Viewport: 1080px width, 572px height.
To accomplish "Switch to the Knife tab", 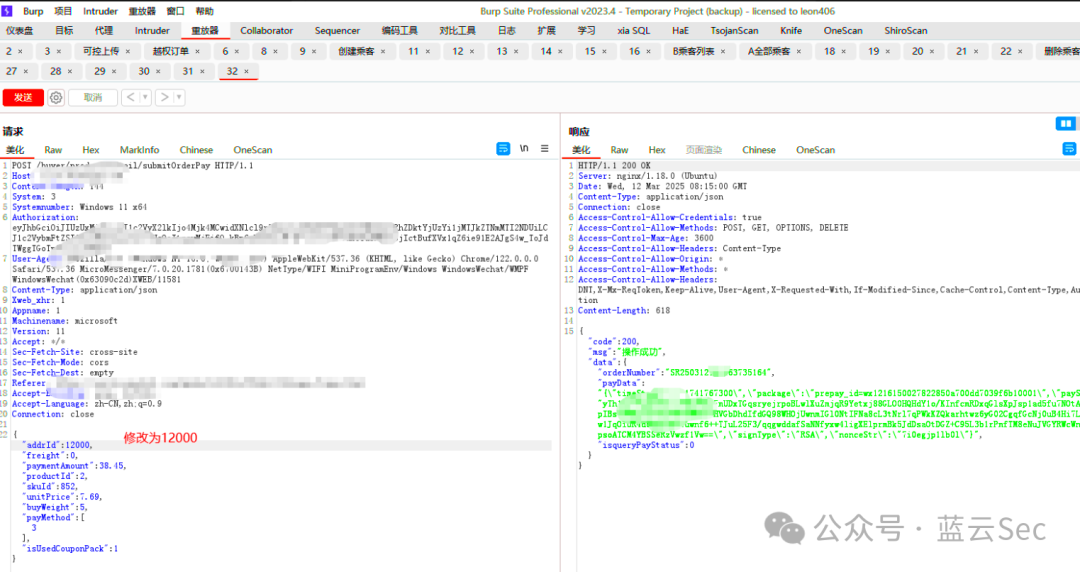I will [791, 30].
